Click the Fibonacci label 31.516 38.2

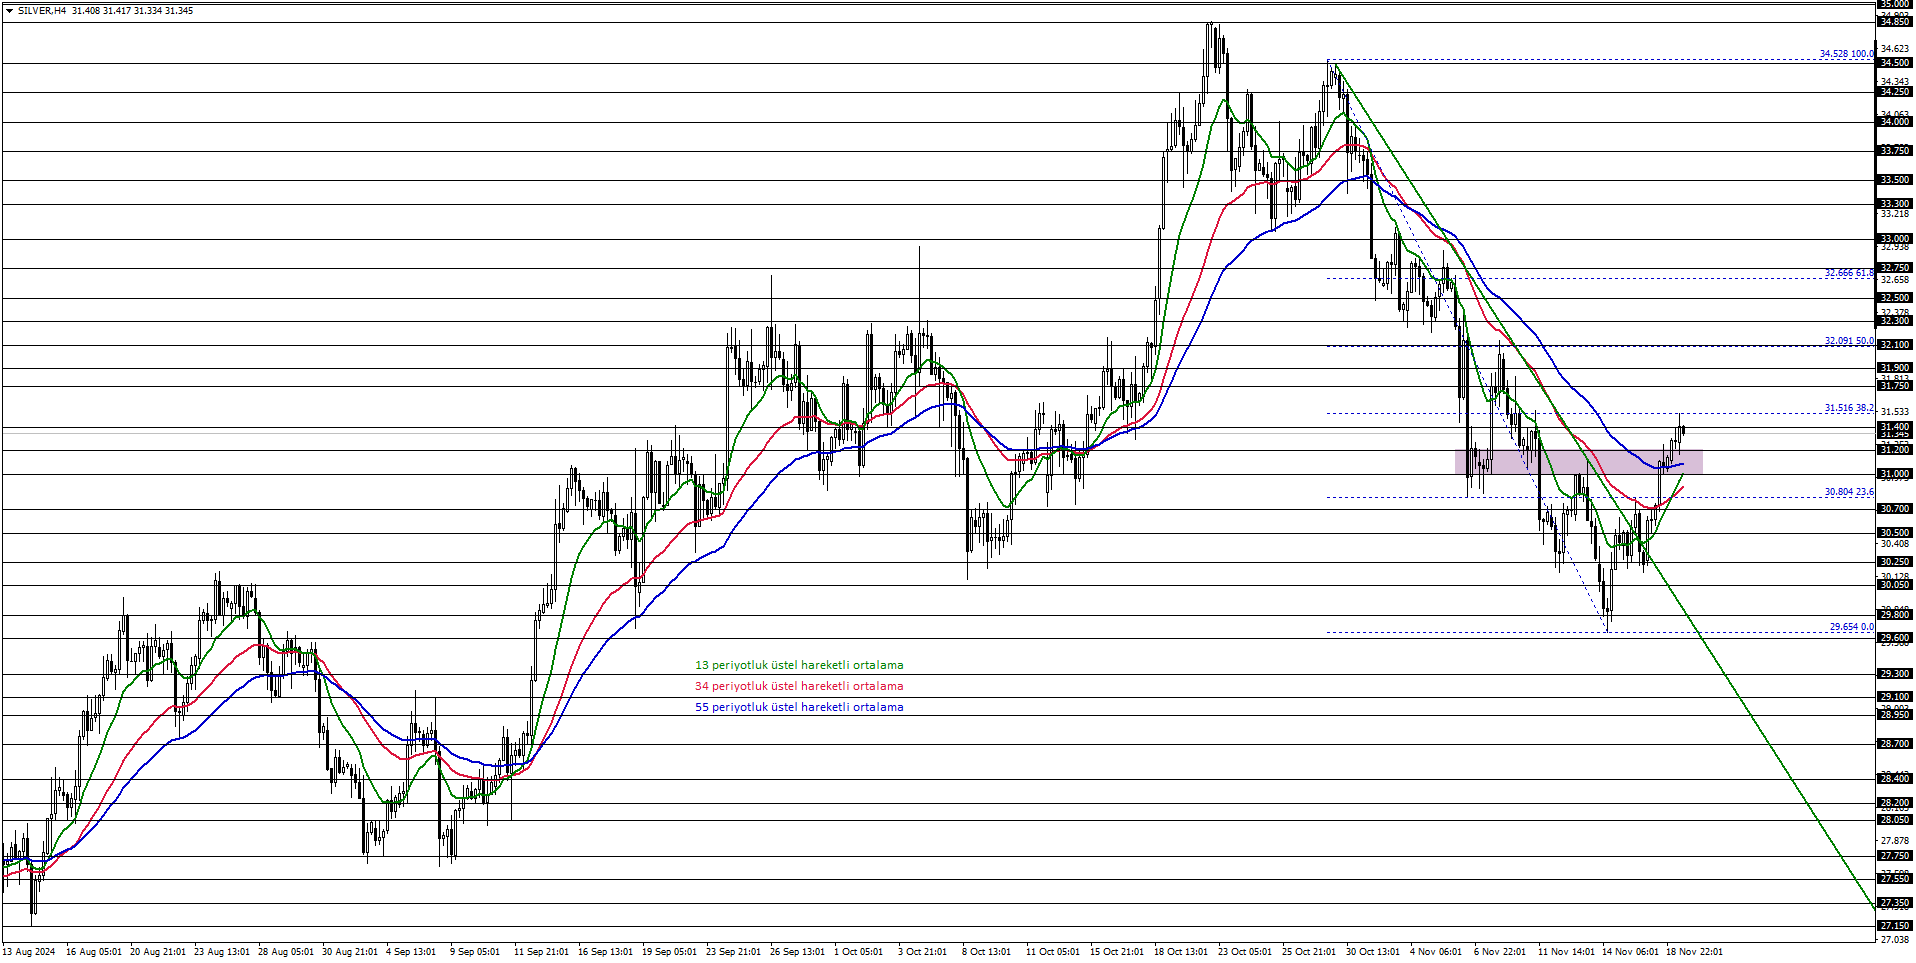pyautogui.click(x=1849, y=408)
